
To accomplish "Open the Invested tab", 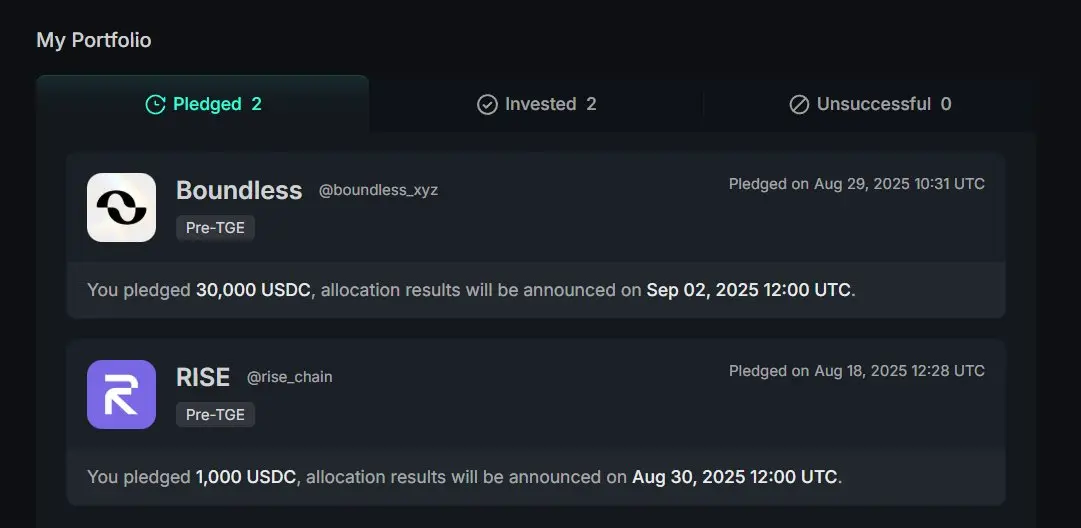I will pos(536,104).
